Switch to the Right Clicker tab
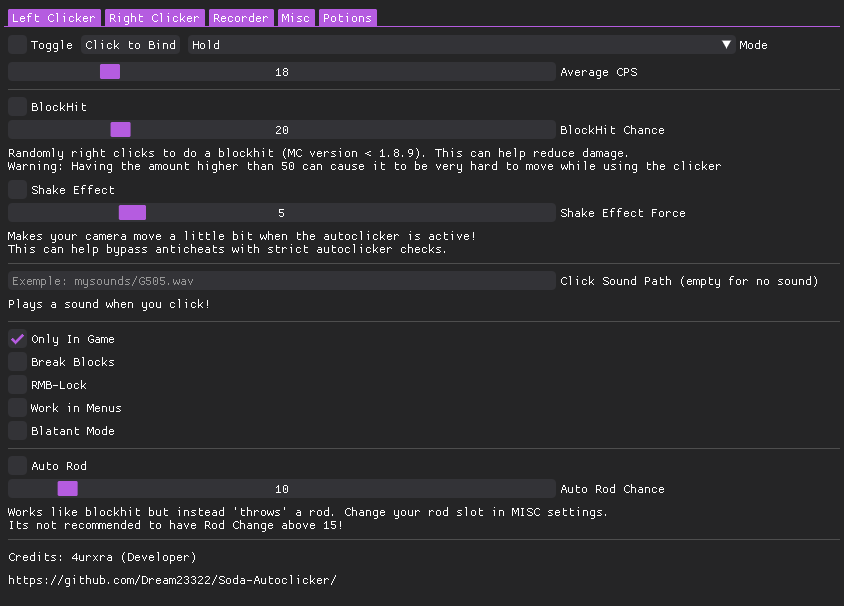The height and width of the screenshot is (606, 844). 154,18
